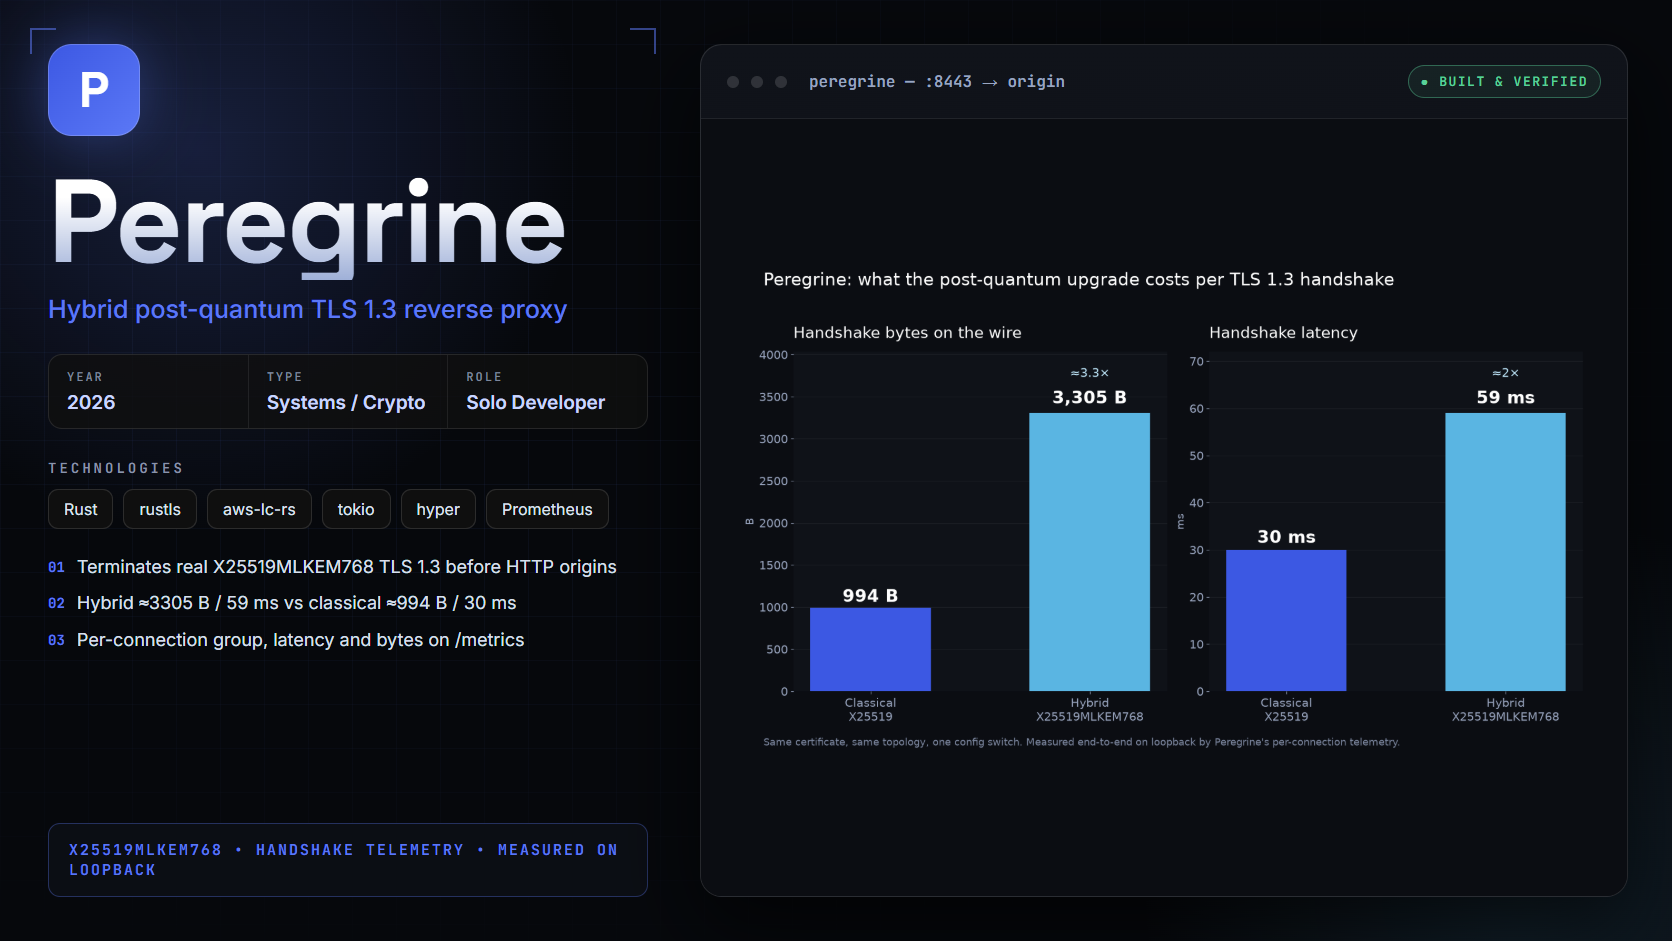The width and height of the screenshot is (1672, 941).
Task: Click the 59 ms hybrid latency bar
Action: point(1505,552)
